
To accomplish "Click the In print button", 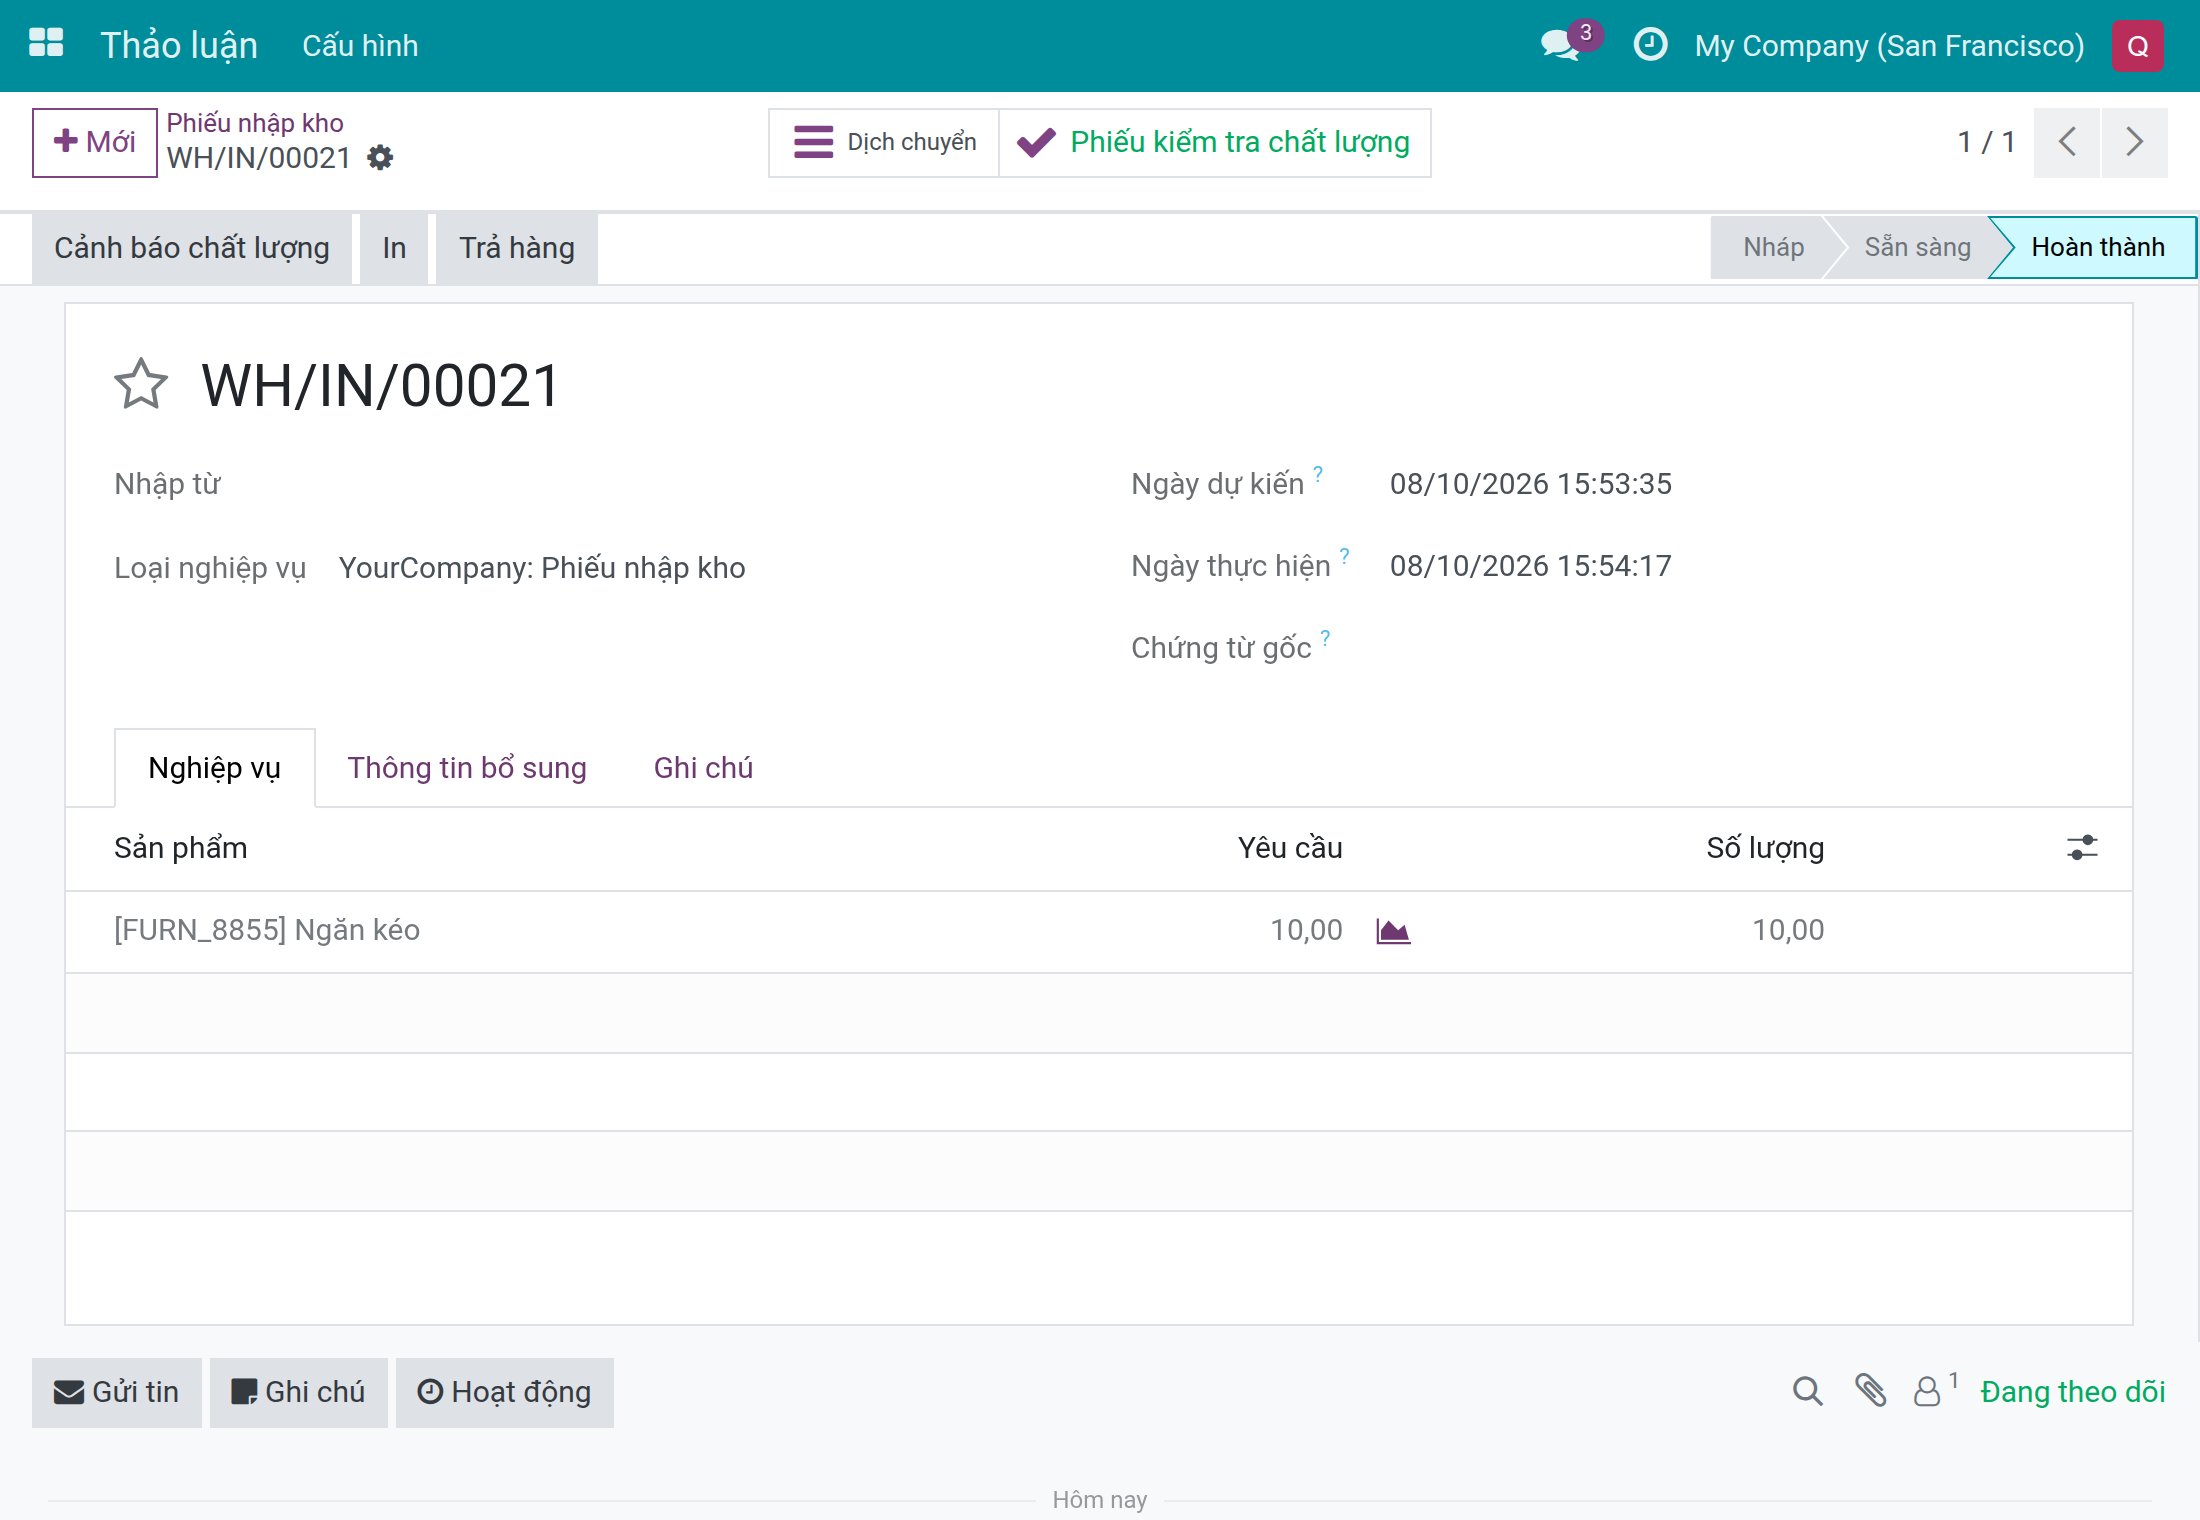I will click(394, 248).
